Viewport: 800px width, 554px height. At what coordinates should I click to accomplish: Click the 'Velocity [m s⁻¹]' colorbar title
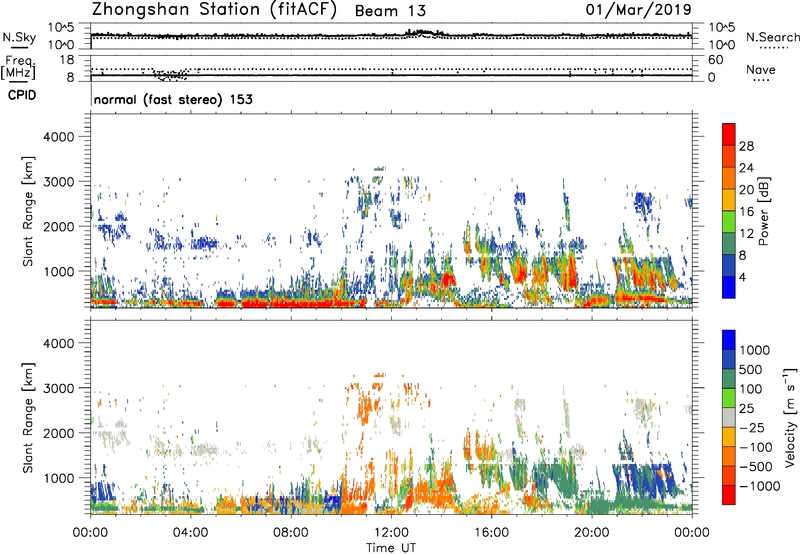790,417
